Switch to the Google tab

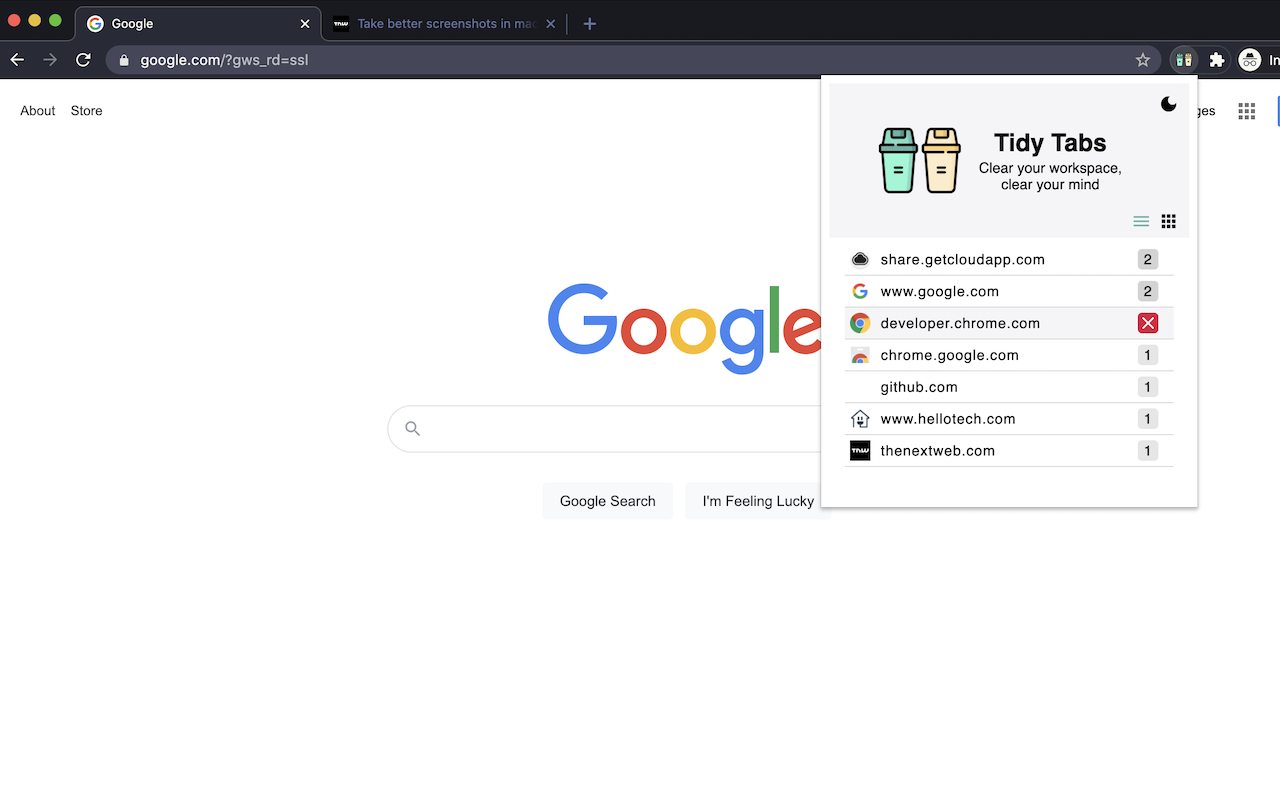197,24
